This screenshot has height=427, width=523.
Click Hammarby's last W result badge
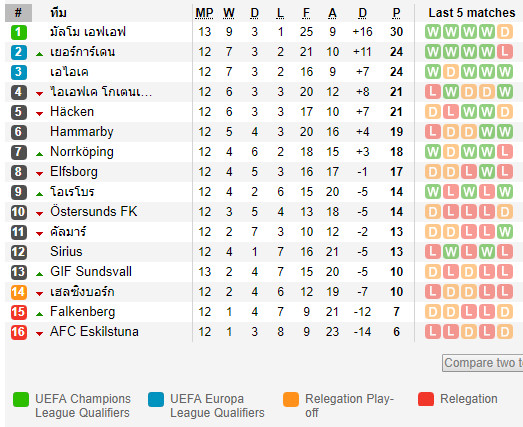click(505, 132)
